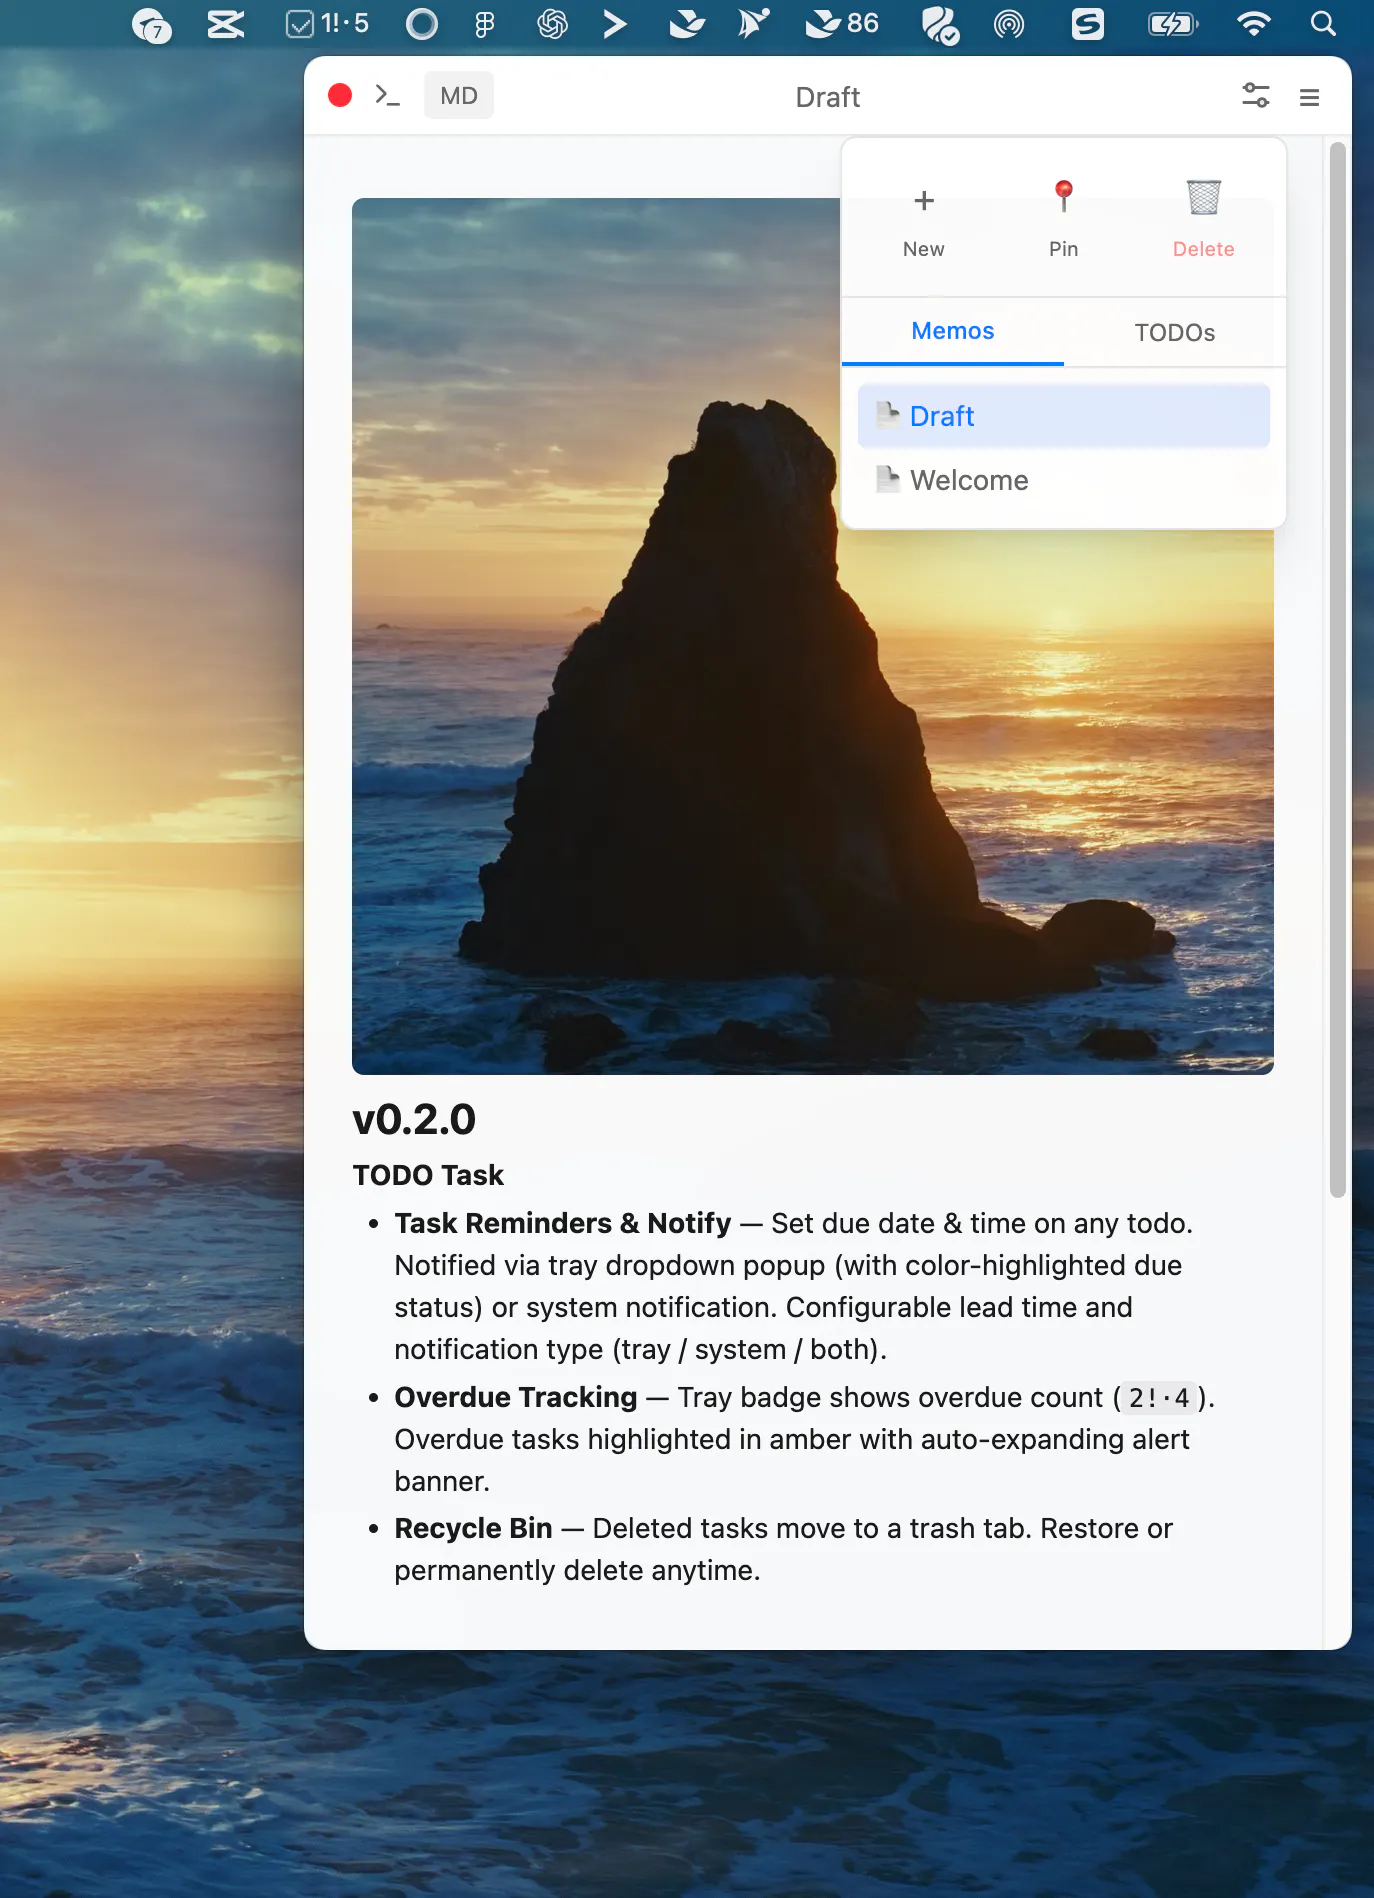Open the todo tray item showing 1!·5
1374x1898 pixels.
coord(328,23)
